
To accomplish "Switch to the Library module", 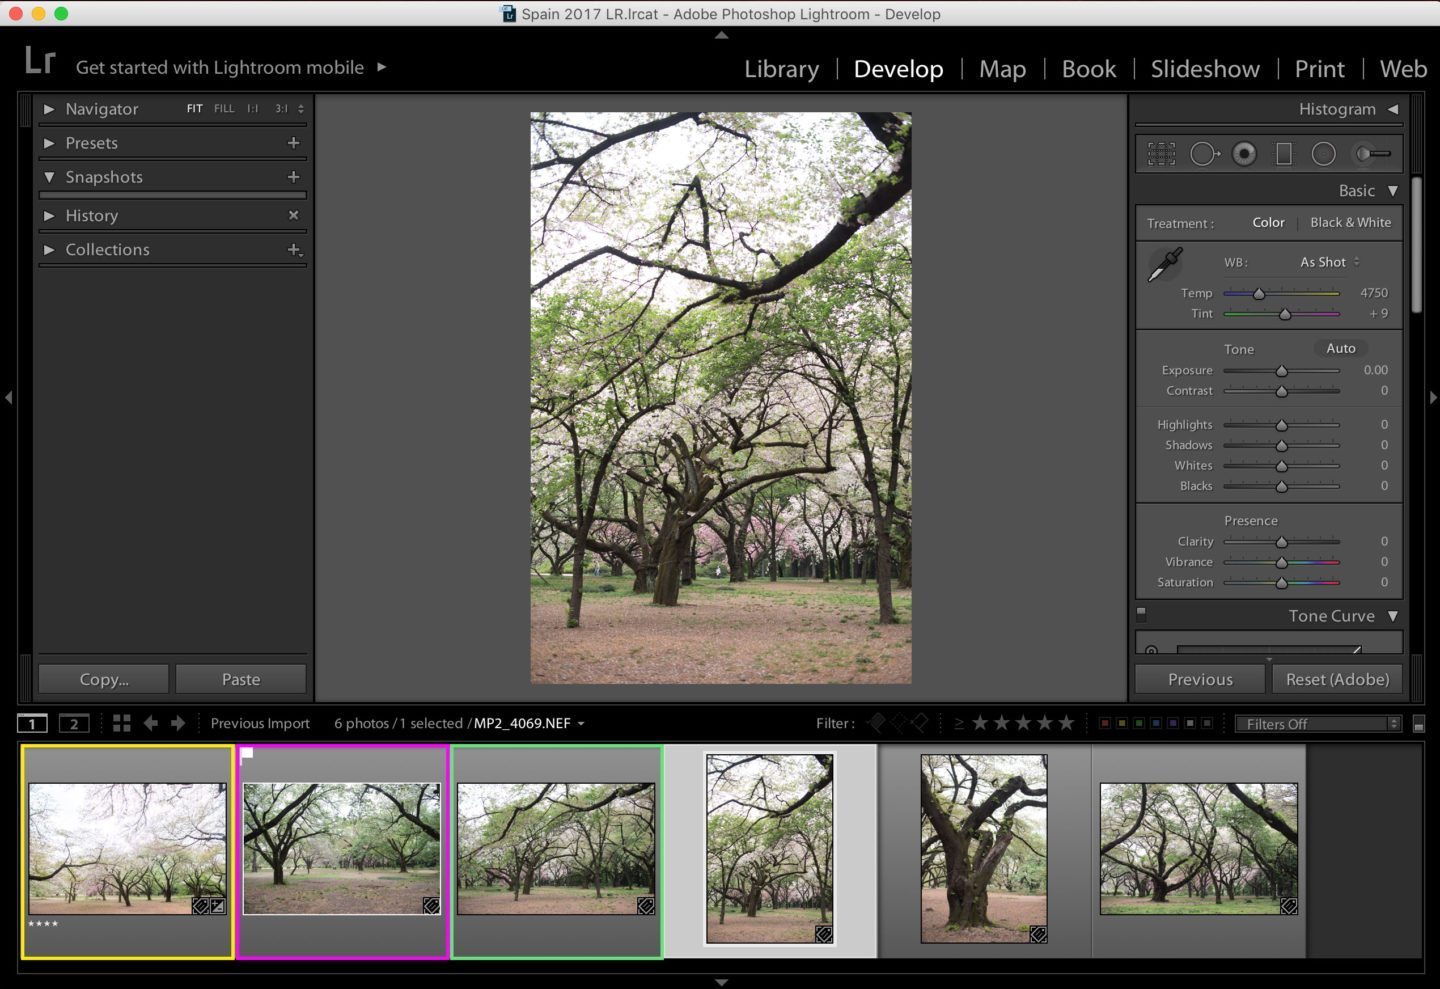I will coord(781,69).
